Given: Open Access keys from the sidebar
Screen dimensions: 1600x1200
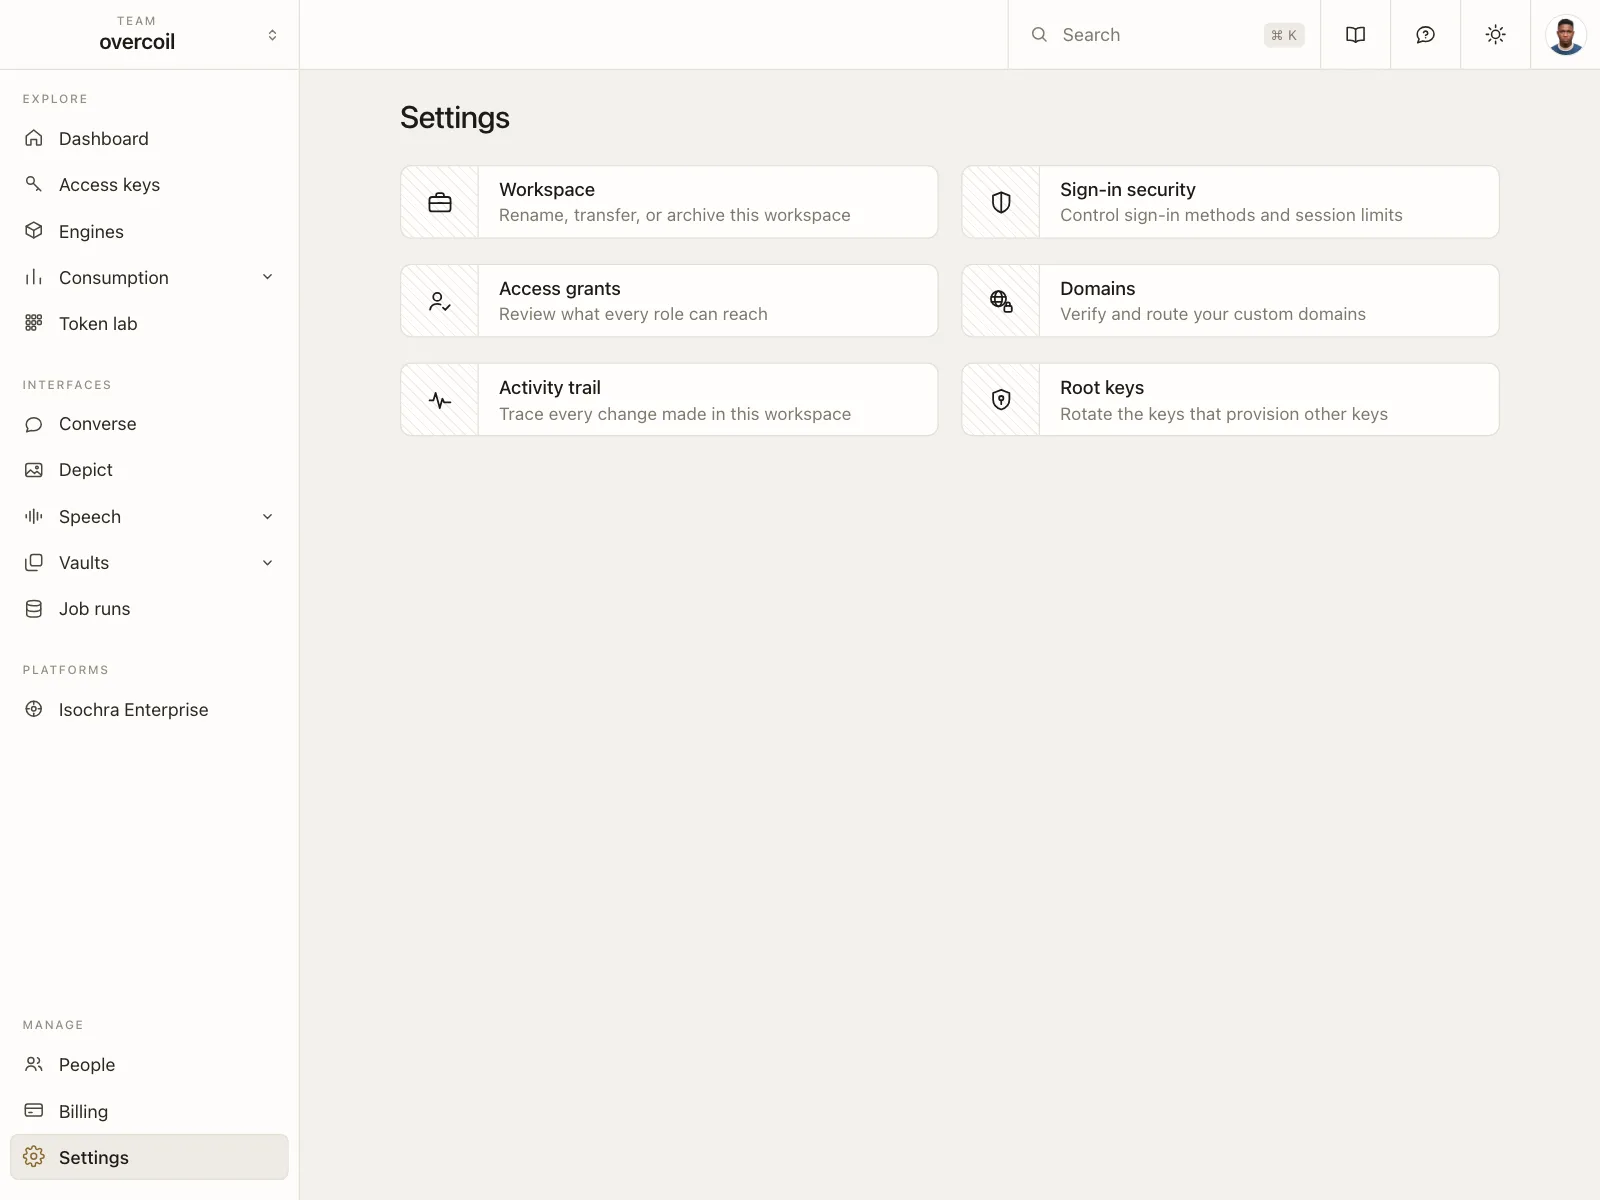Looking at the screenshot, I should pyautogui.click(x=149, y=184).
